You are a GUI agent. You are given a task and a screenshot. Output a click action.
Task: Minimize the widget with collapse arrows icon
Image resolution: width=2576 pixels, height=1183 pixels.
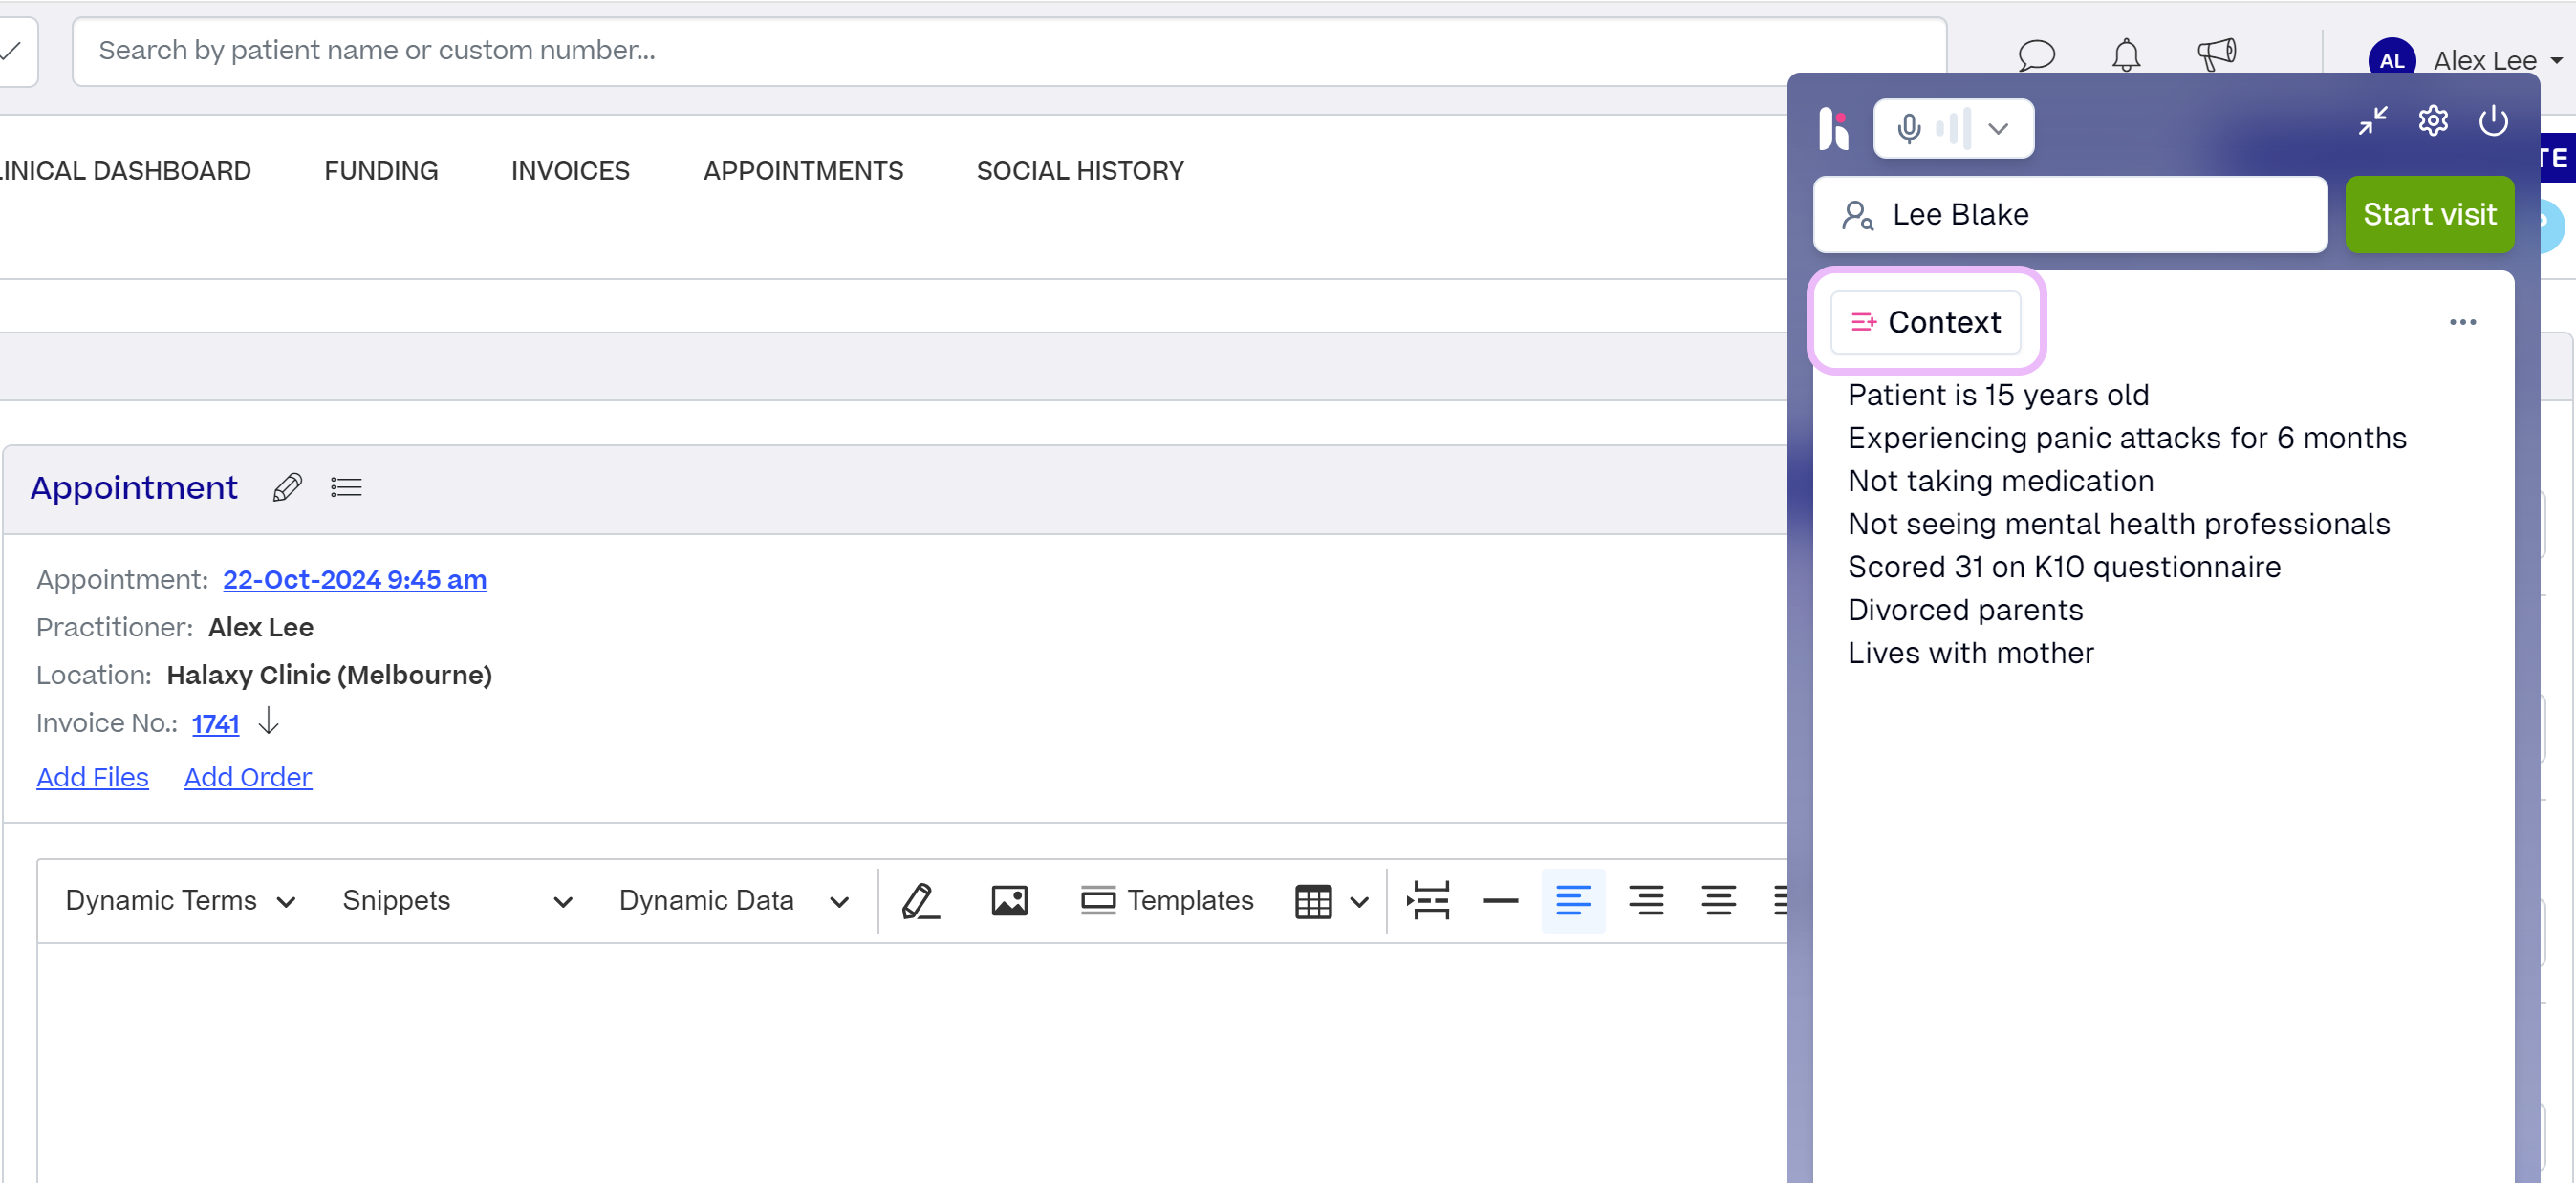tap(2372, 121)
